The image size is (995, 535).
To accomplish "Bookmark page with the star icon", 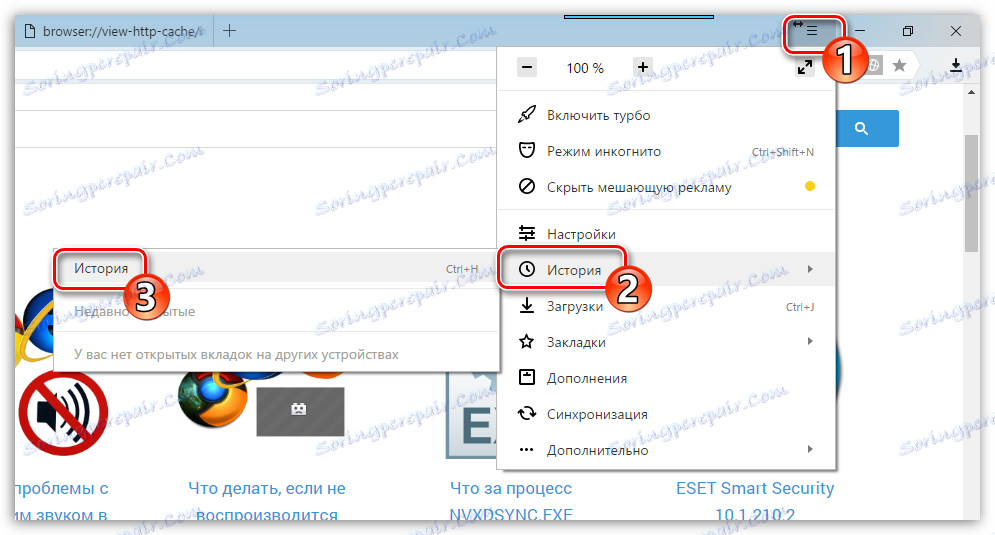I will (899, 65).
